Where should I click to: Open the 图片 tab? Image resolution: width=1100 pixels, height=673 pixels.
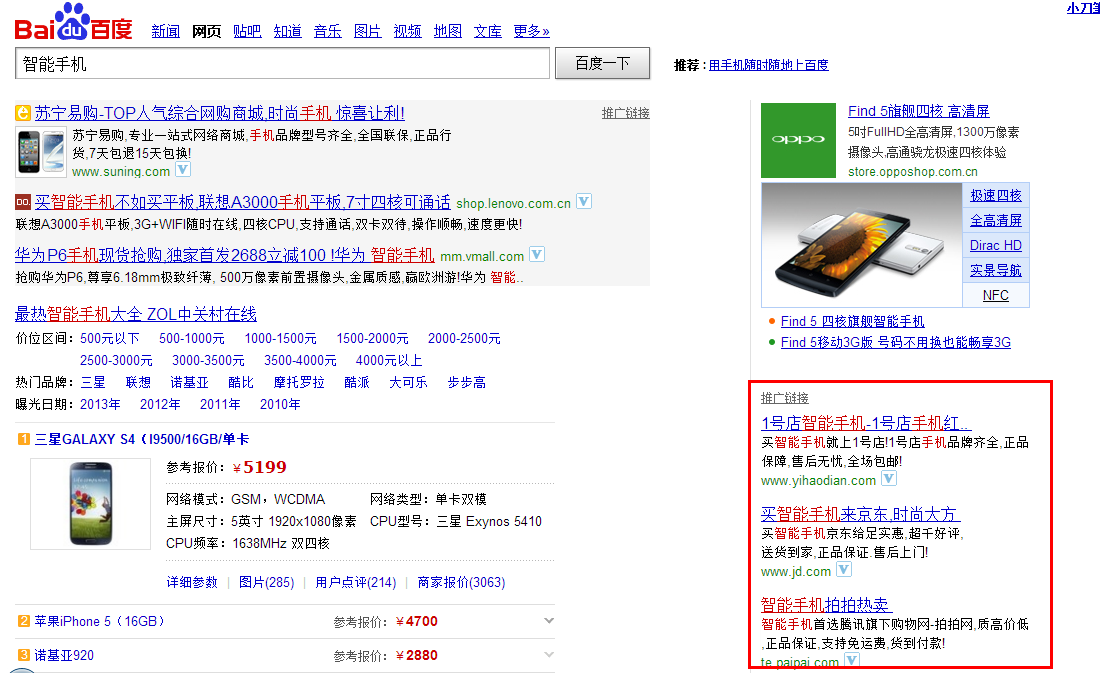click(x=368, y=31)
